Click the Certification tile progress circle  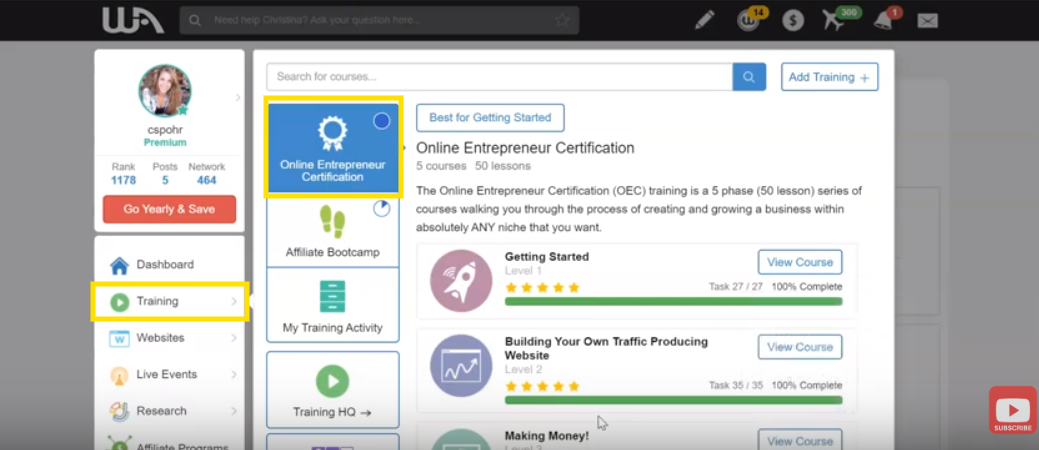[382, 121]
